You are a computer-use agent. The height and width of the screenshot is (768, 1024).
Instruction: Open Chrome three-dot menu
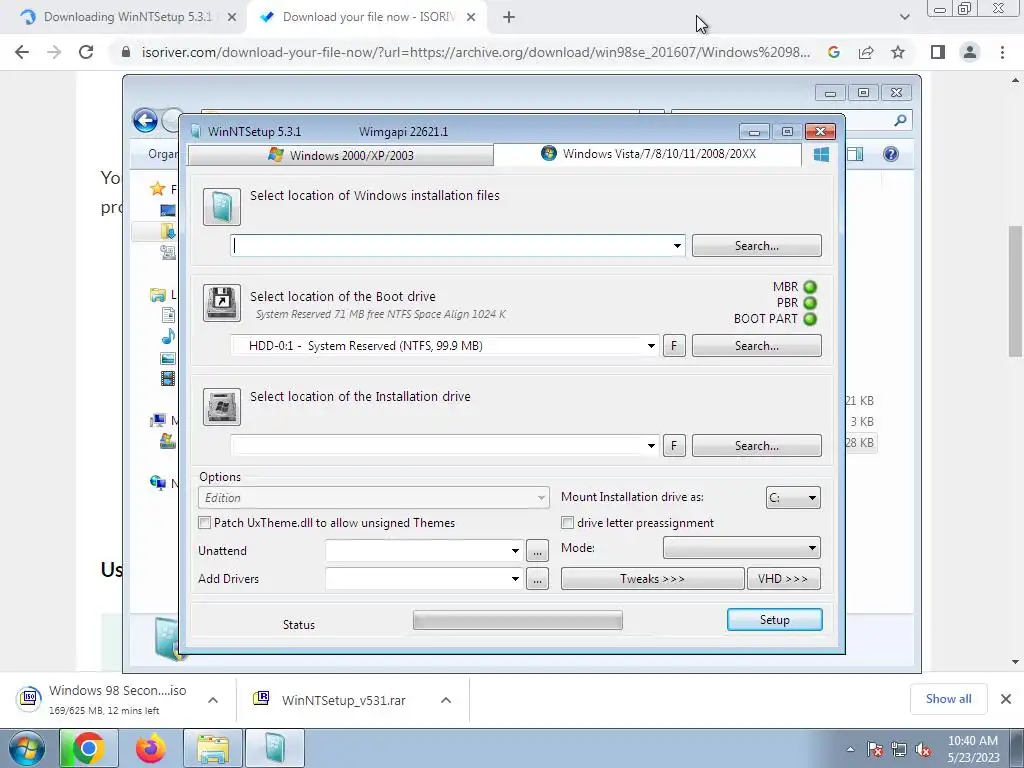pos(1002,52)
